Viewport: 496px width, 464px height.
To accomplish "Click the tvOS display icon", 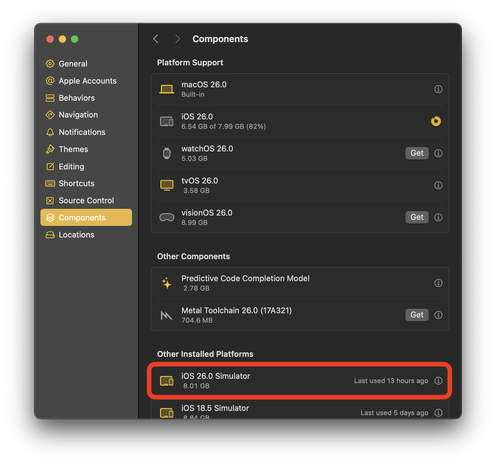I will point(167,185).
